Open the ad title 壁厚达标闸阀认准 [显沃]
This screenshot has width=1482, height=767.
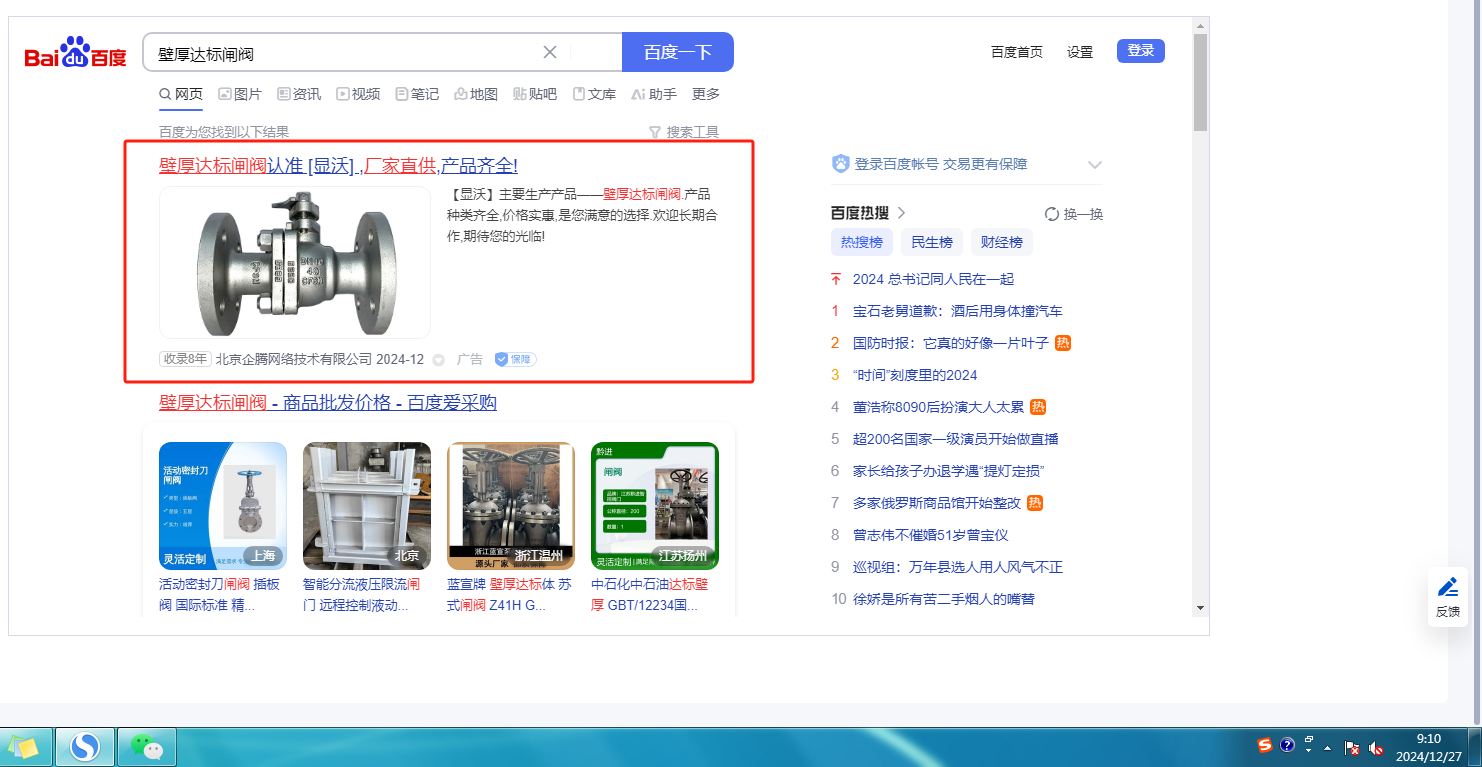pyautogui.click(x=338, y=166)
